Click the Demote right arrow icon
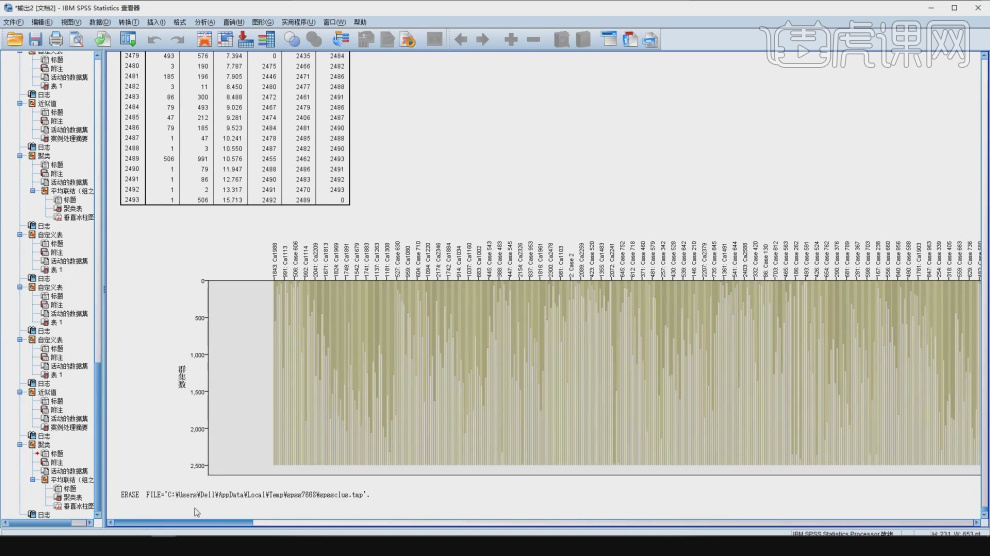The height and width of the screenshot is (556, 990). point(482,39)
